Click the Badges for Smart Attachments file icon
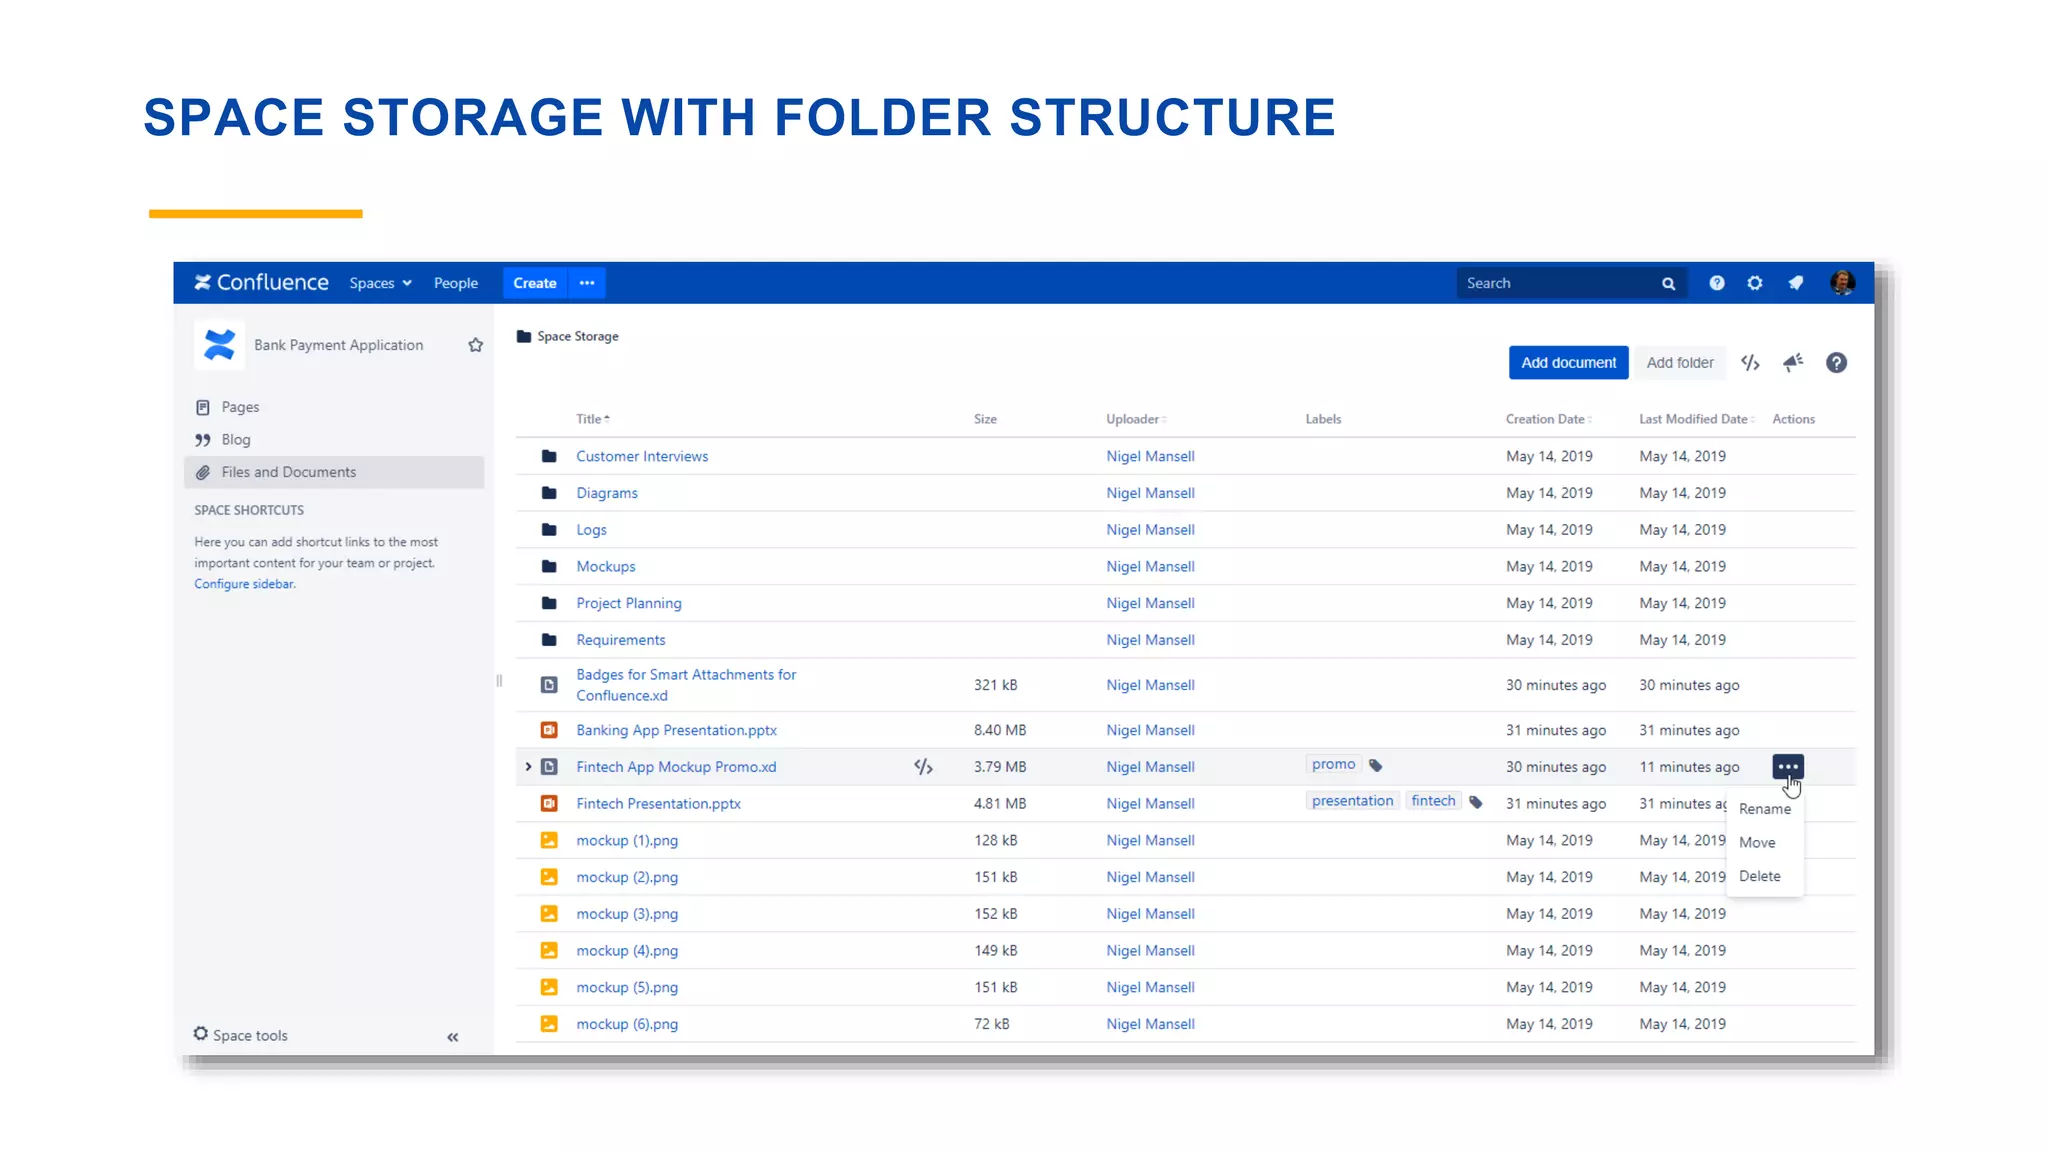Viewport: 2048px width, 1152px height. tap(549, 685)
